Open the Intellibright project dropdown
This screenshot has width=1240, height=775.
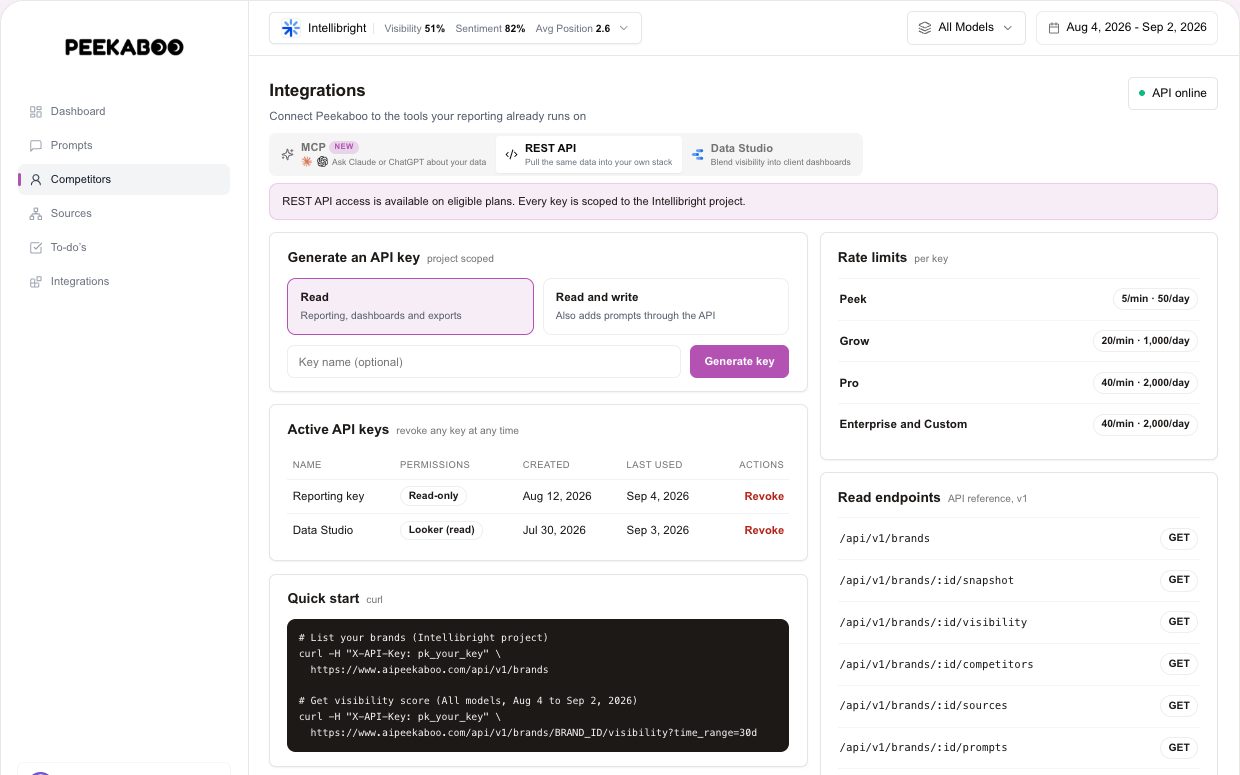point(455,28)
